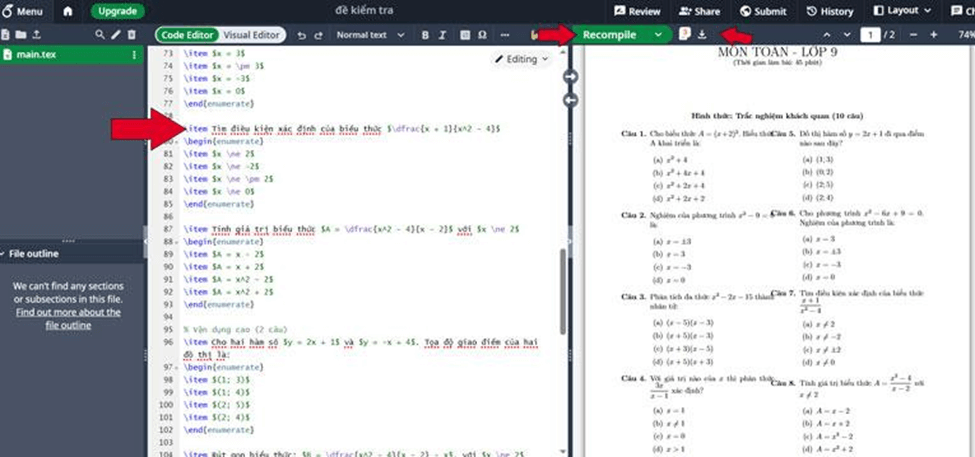The image size is (975, 457).
Task: Switch to Code Editor
Action: 187,35
